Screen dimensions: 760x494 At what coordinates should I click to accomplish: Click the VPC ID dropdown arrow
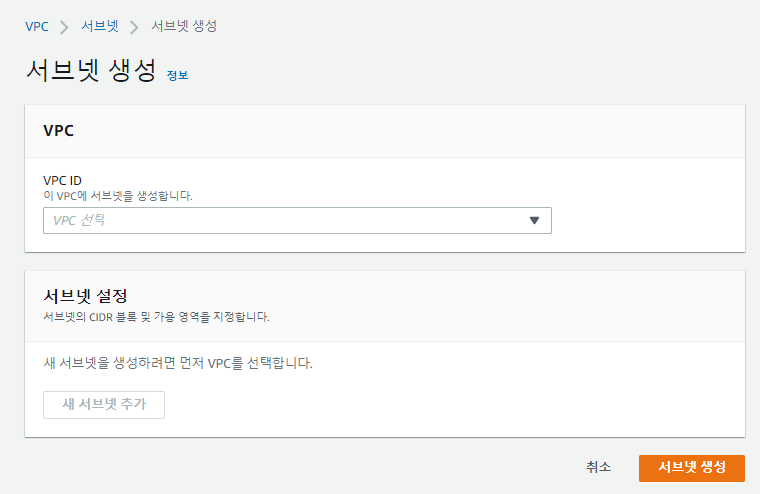point(534,220)
